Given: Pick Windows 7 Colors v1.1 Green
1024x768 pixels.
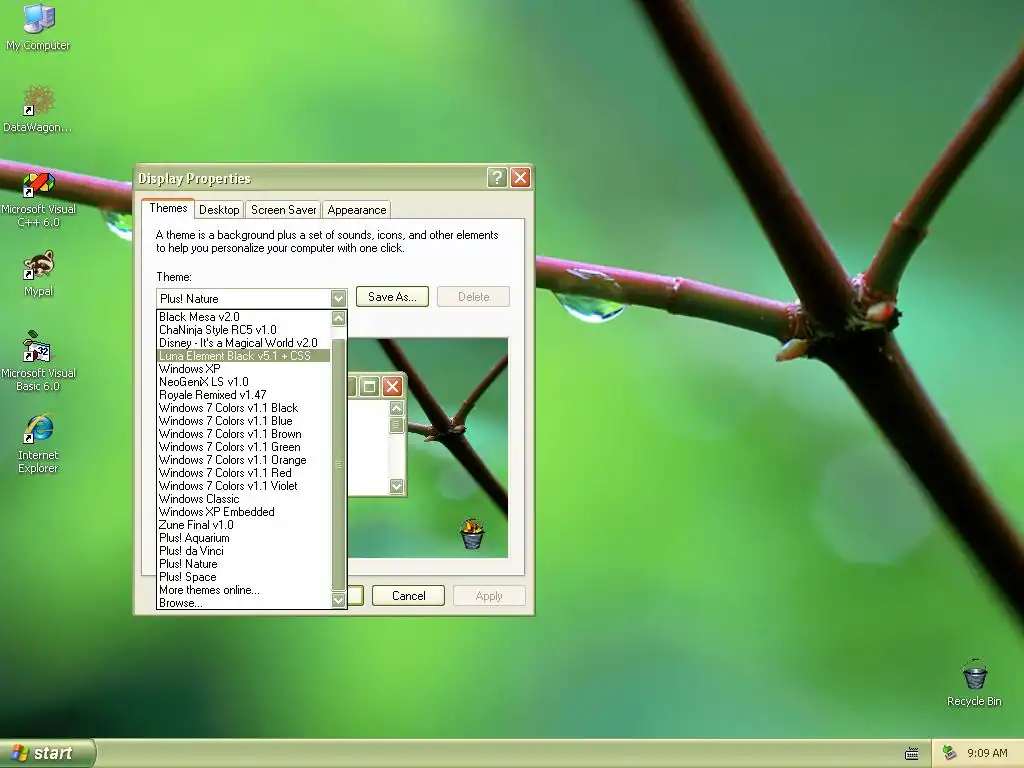Looking at the screenshot, I should click(244, 447).
